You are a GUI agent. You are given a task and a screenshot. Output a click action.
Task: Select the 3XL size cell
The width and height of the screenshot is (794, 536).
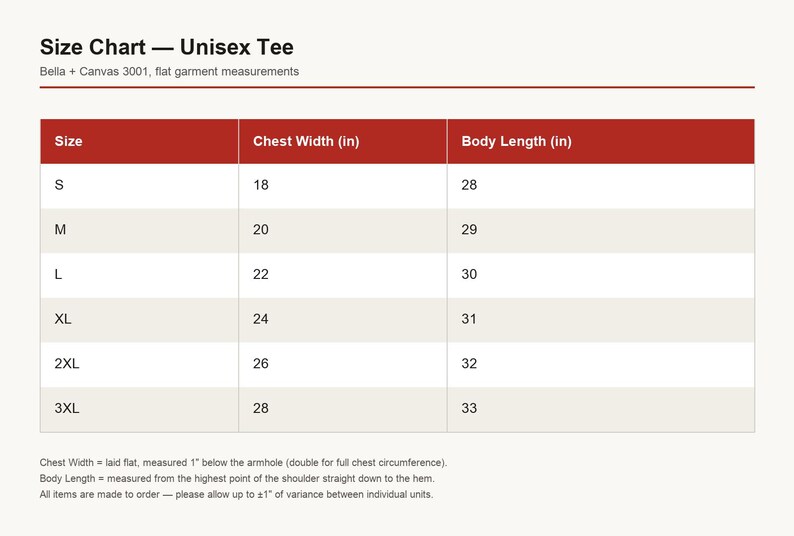click(139, 409)
